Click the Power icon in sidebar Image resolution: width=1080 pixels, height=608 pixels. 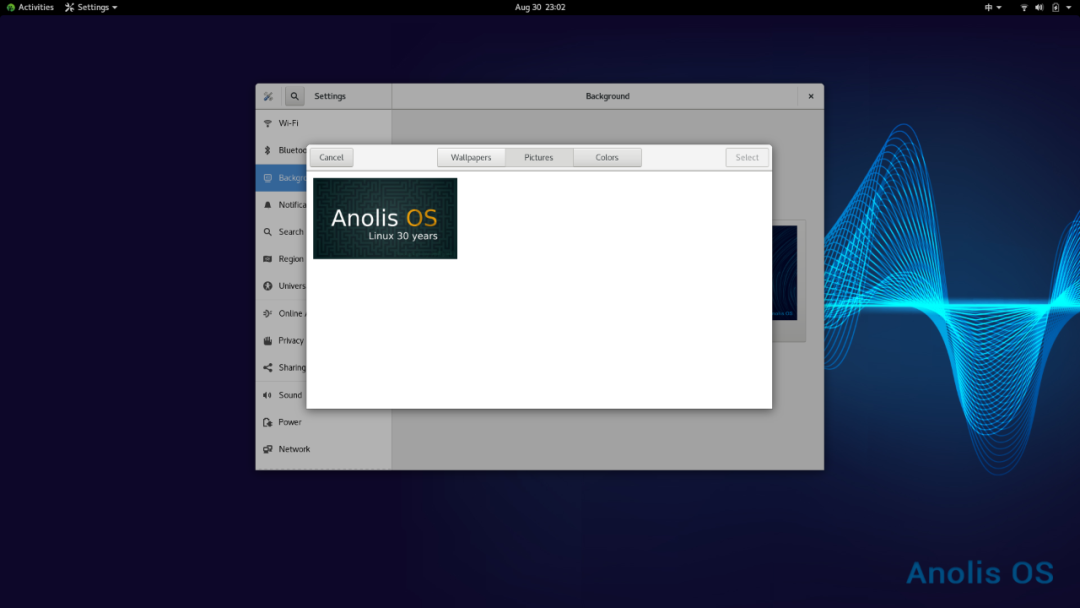268,422
